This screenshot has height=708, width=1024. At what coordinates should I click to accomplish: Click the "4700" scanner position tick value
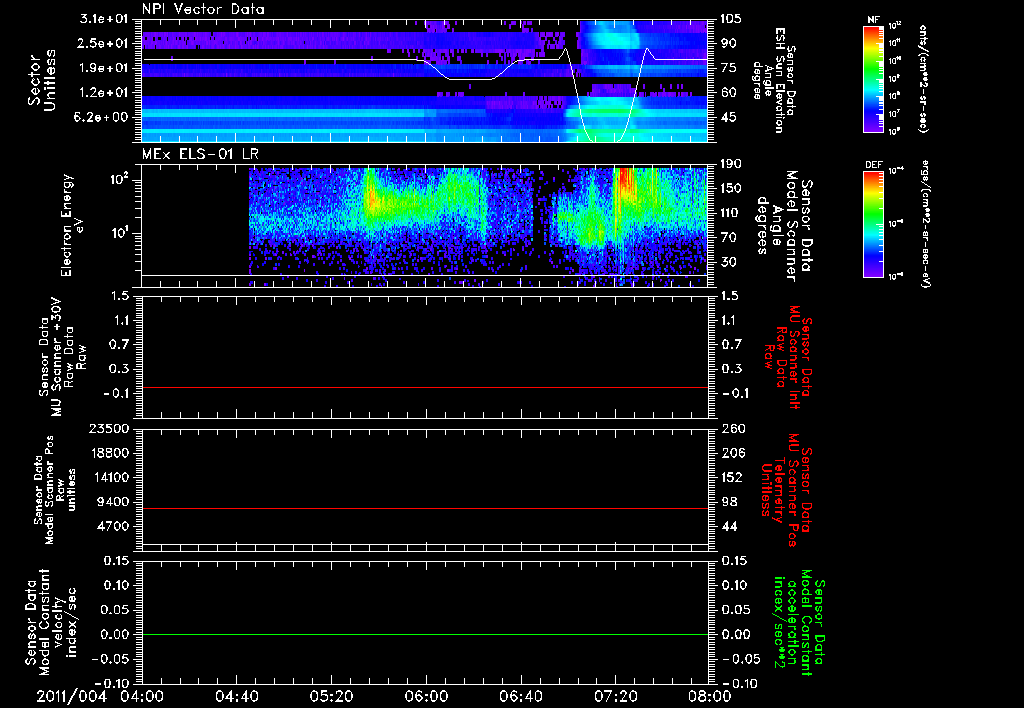115,526
